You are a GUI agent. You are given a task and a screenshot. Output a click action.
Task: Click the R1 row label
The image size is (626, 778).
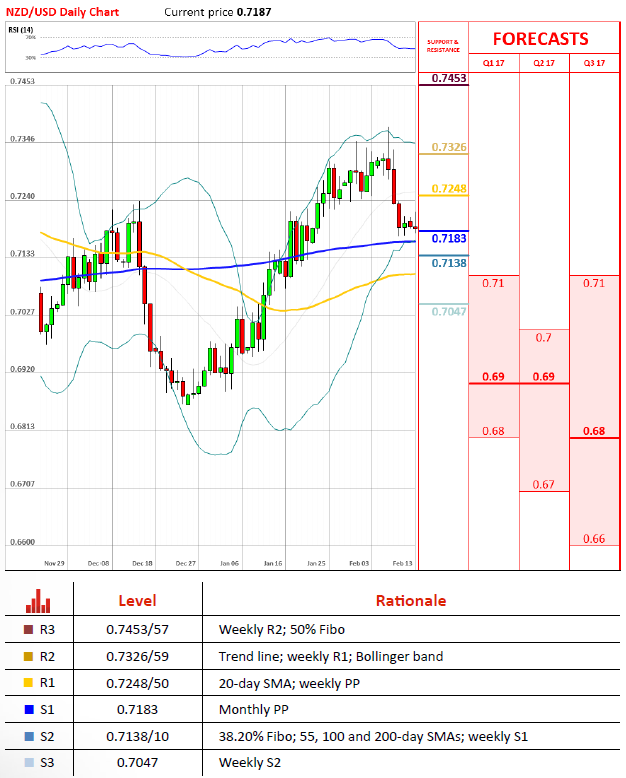47,683
